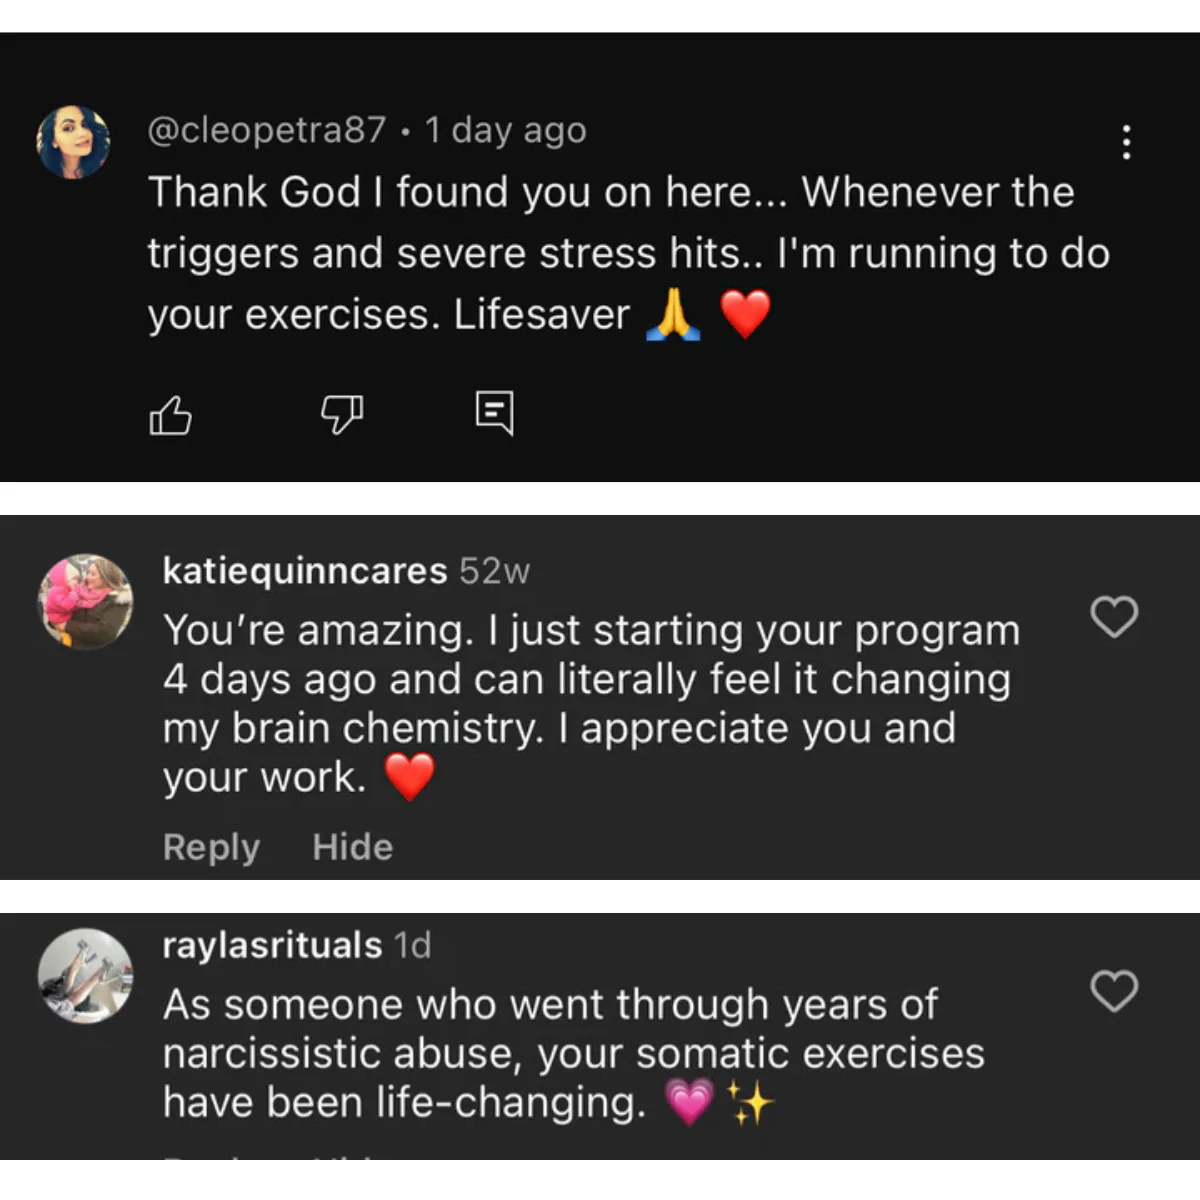
Task: Reply to katiequinncares' comment
Action: (x=211, y=847)
